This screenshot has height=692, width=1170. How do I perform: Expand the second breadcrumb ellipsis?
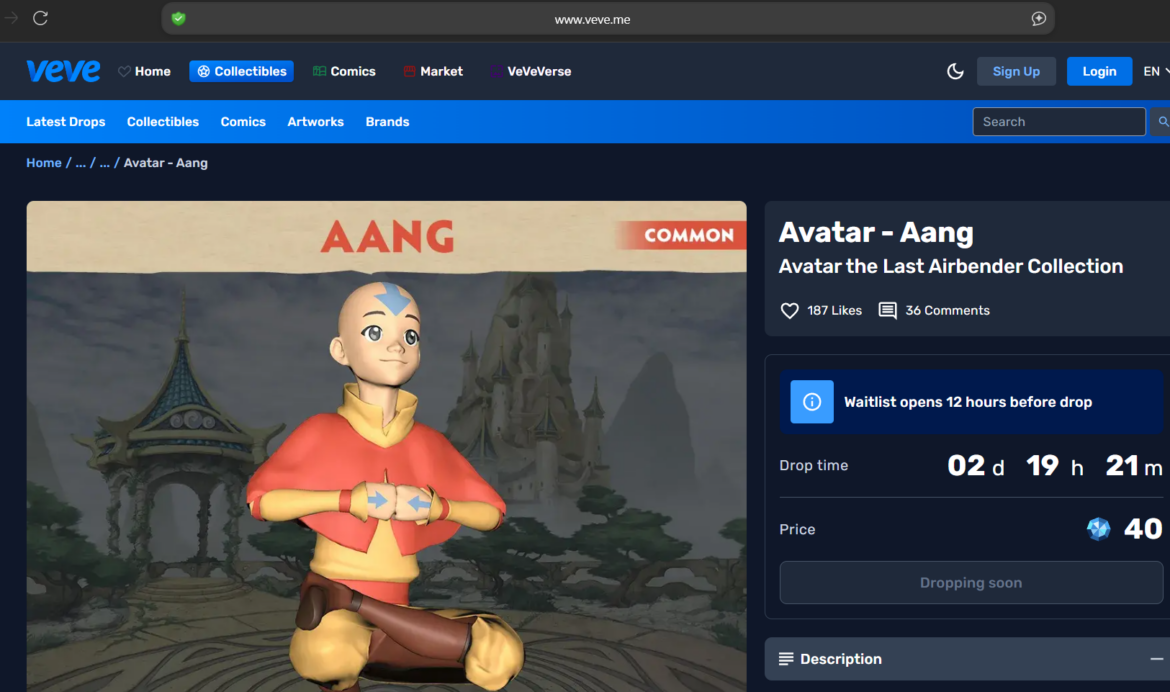click(x=104, y=163)
